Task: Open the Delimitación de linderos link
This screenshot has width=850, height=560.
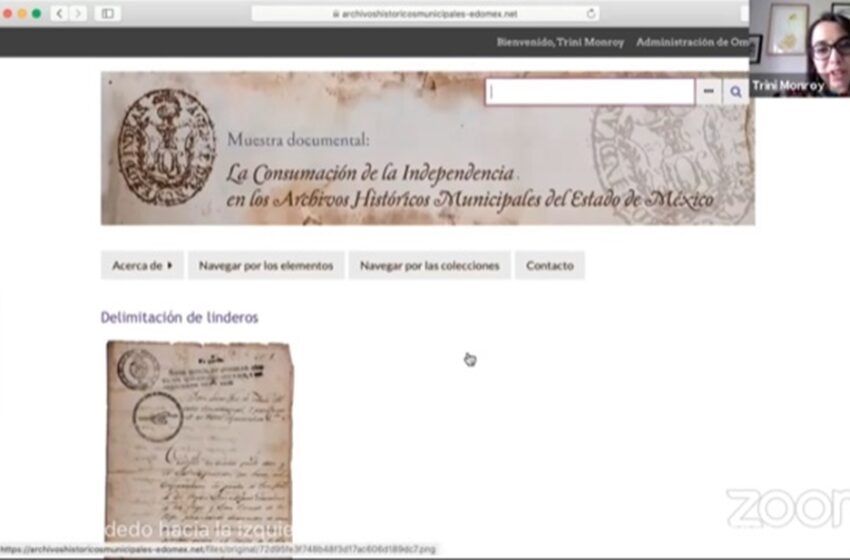Action: [x=179, y=318]
